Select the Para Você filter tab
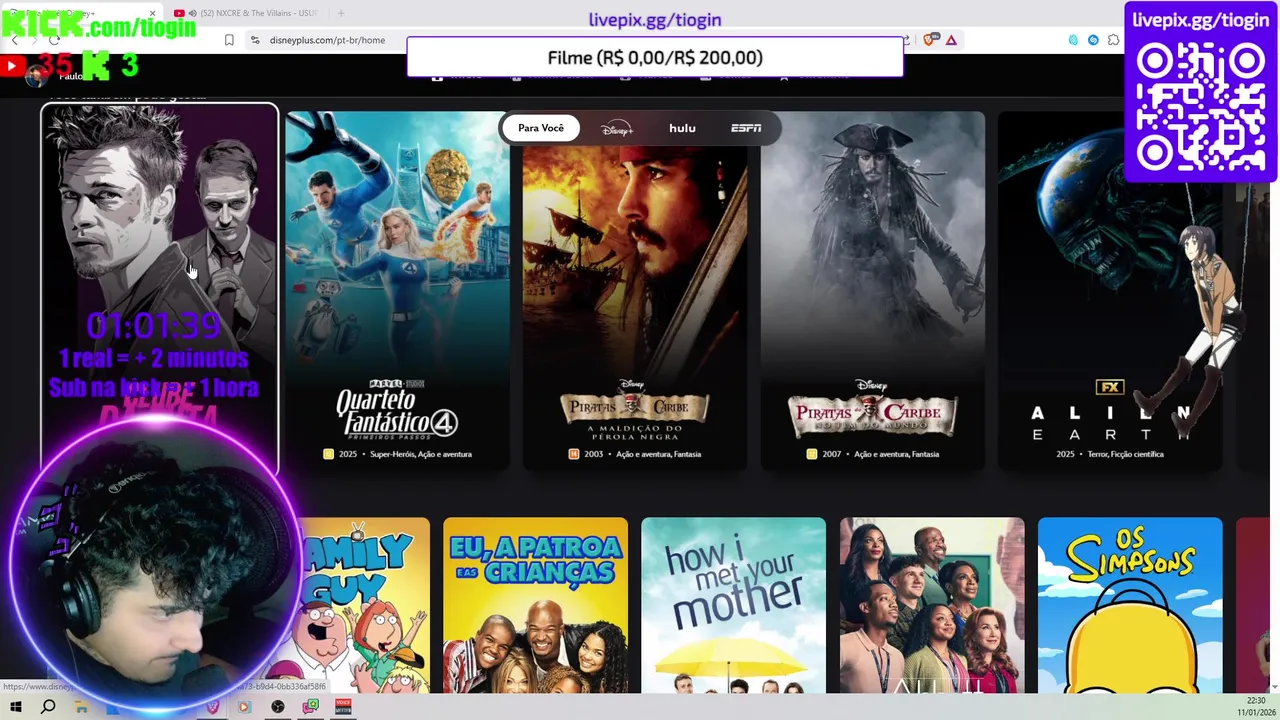The width and height of the screenshot is (1280, 720). (x=541, y=128)
